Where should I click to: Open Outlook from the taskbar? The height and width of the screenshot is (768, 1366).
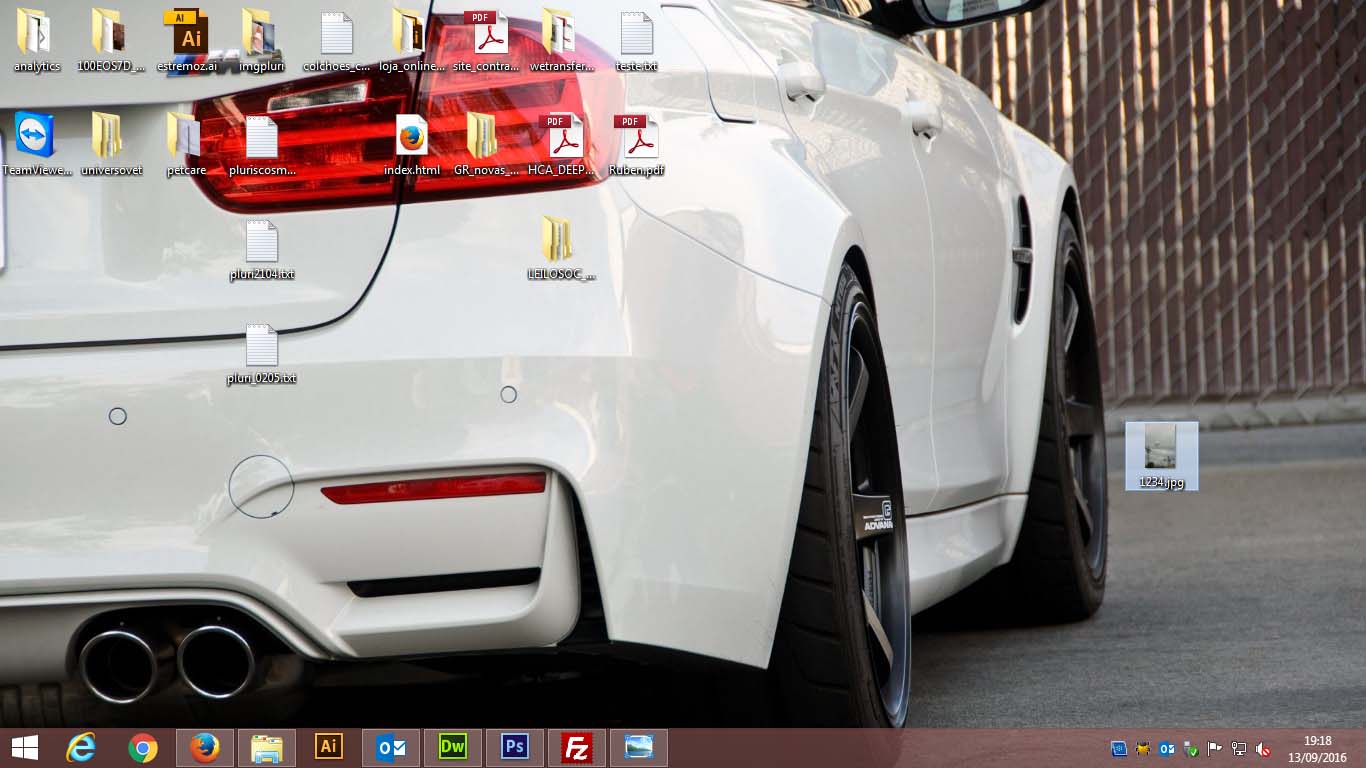point(391,748)
